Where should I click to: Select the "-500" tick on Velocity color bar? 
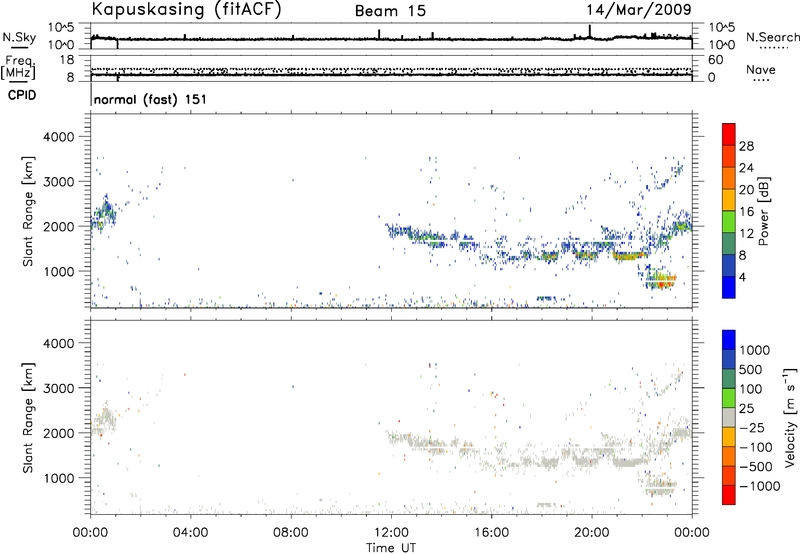(756, 466)
